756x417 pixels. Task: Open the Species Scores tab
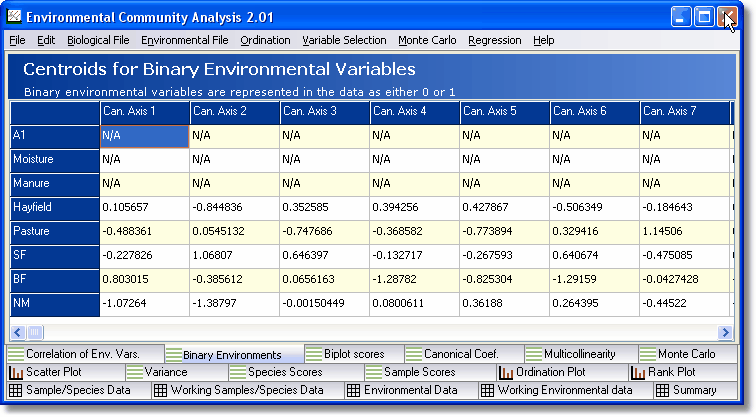296,372
